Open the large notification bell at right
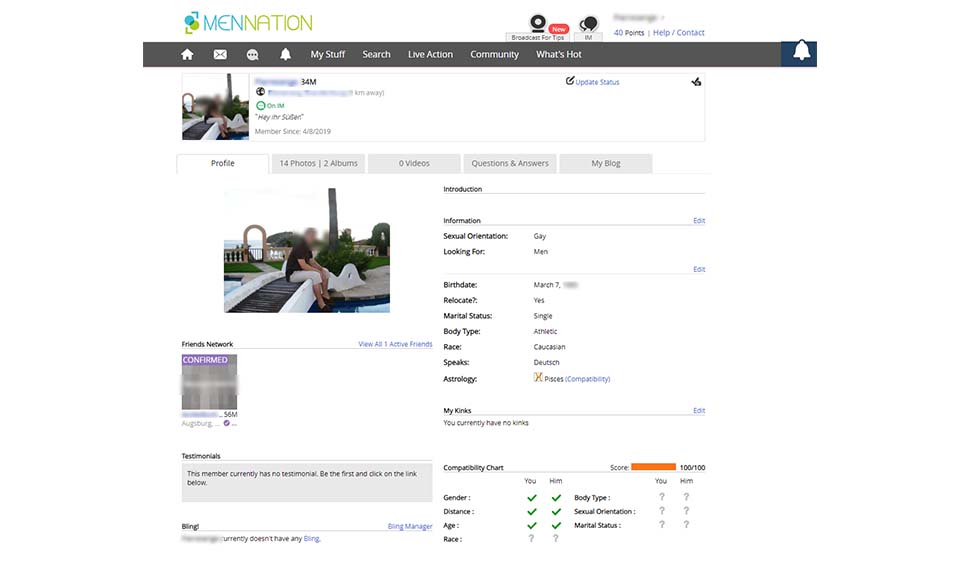 800,53
